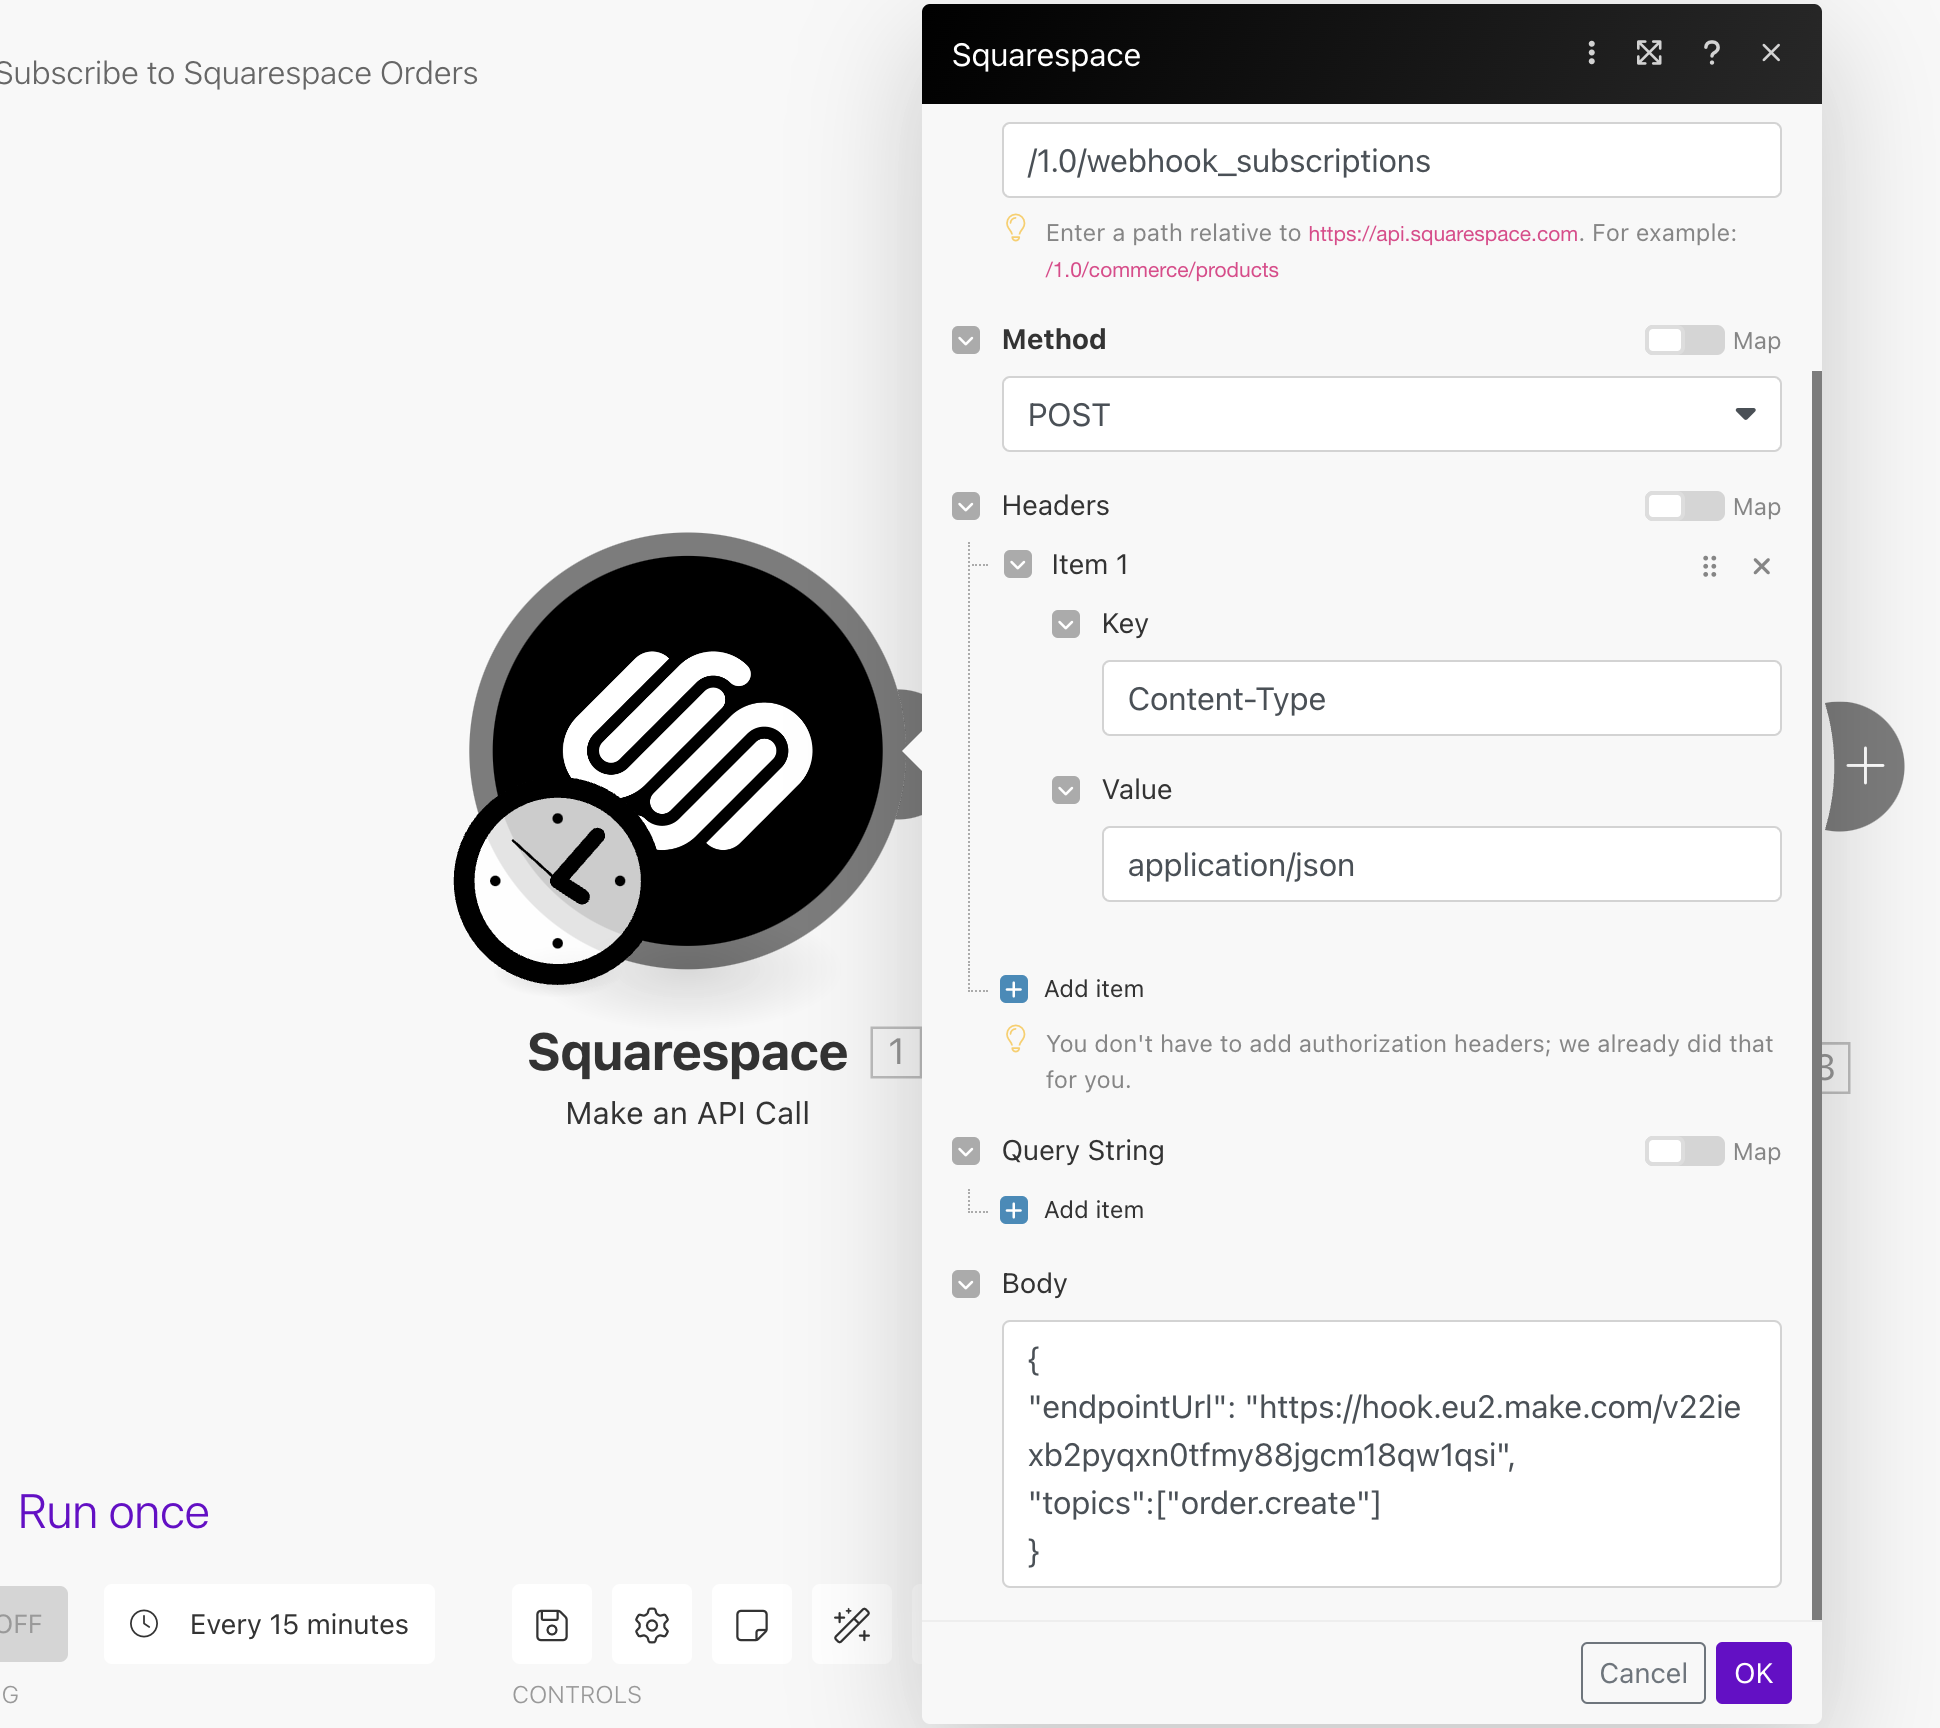Open help for Squarespace module

tap(1711, 53)
